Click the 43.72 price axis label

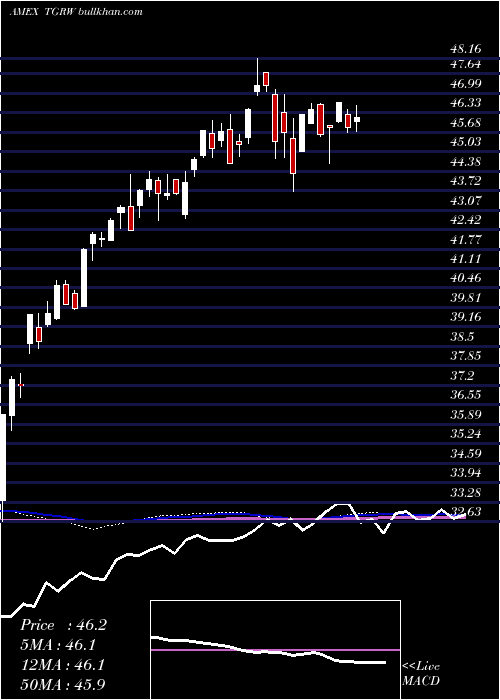(465, 181)
